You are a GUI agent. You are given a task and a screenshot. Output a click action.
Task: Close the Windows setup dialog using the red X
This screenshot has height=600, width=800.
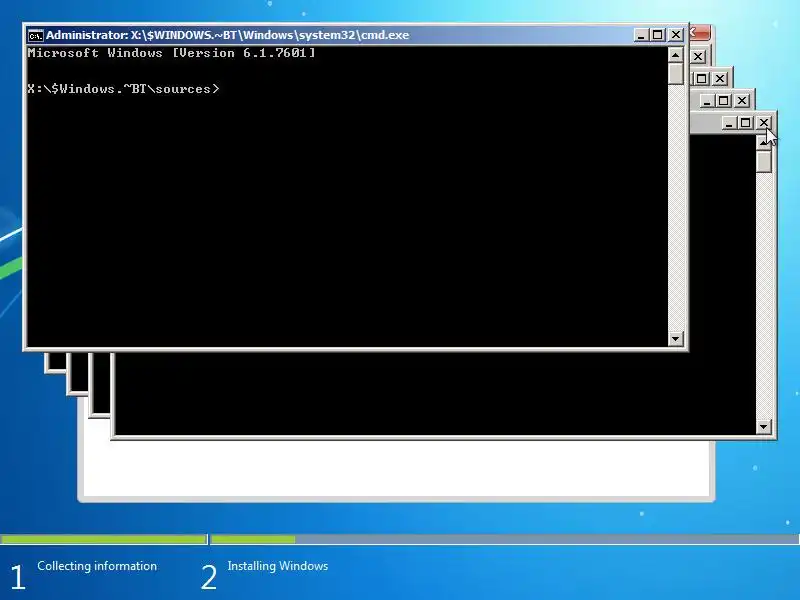point(700,33)
